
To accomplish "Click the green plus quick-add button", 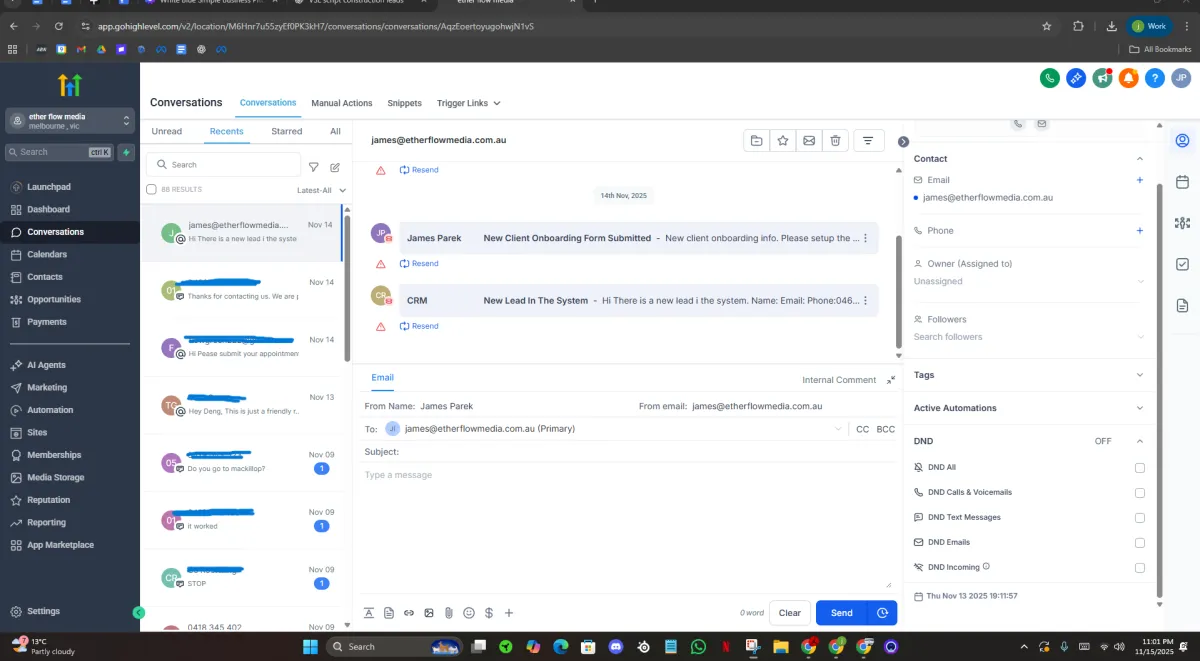I will [x=126, y=152].
